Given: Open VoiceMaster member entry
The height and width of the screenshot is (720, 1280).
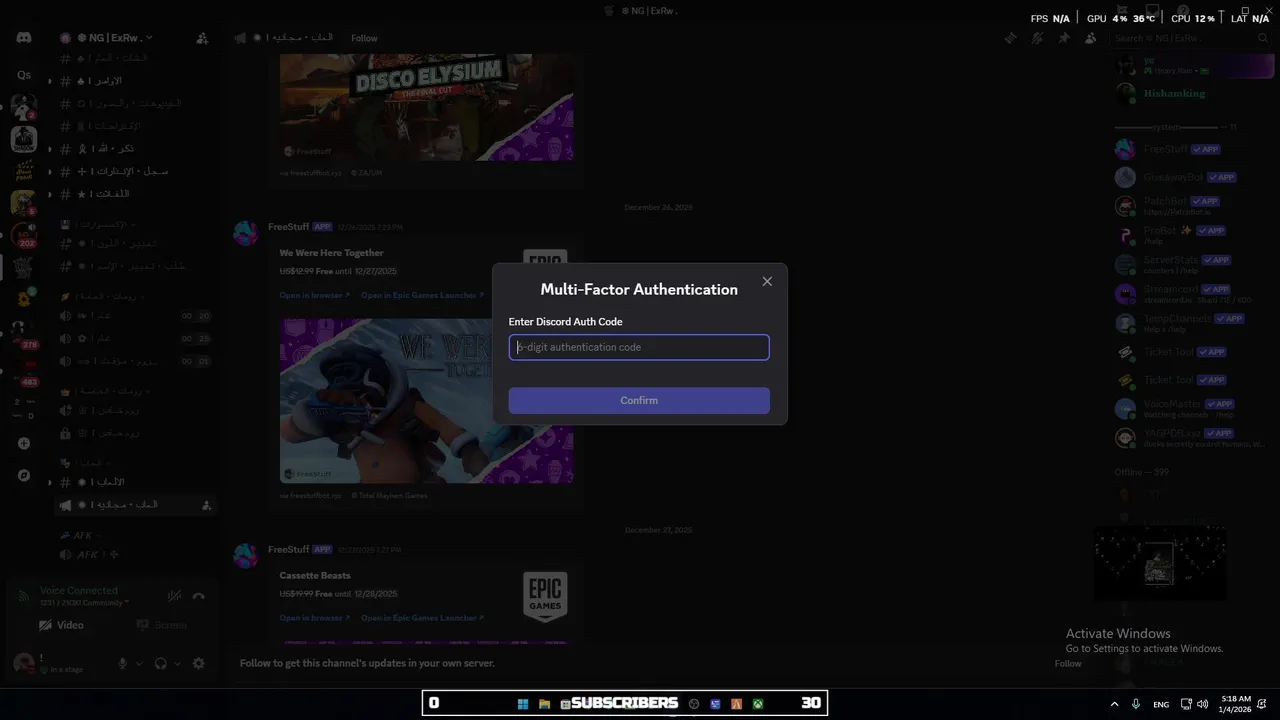Looking at the screenshot, I should [1190, 408].
